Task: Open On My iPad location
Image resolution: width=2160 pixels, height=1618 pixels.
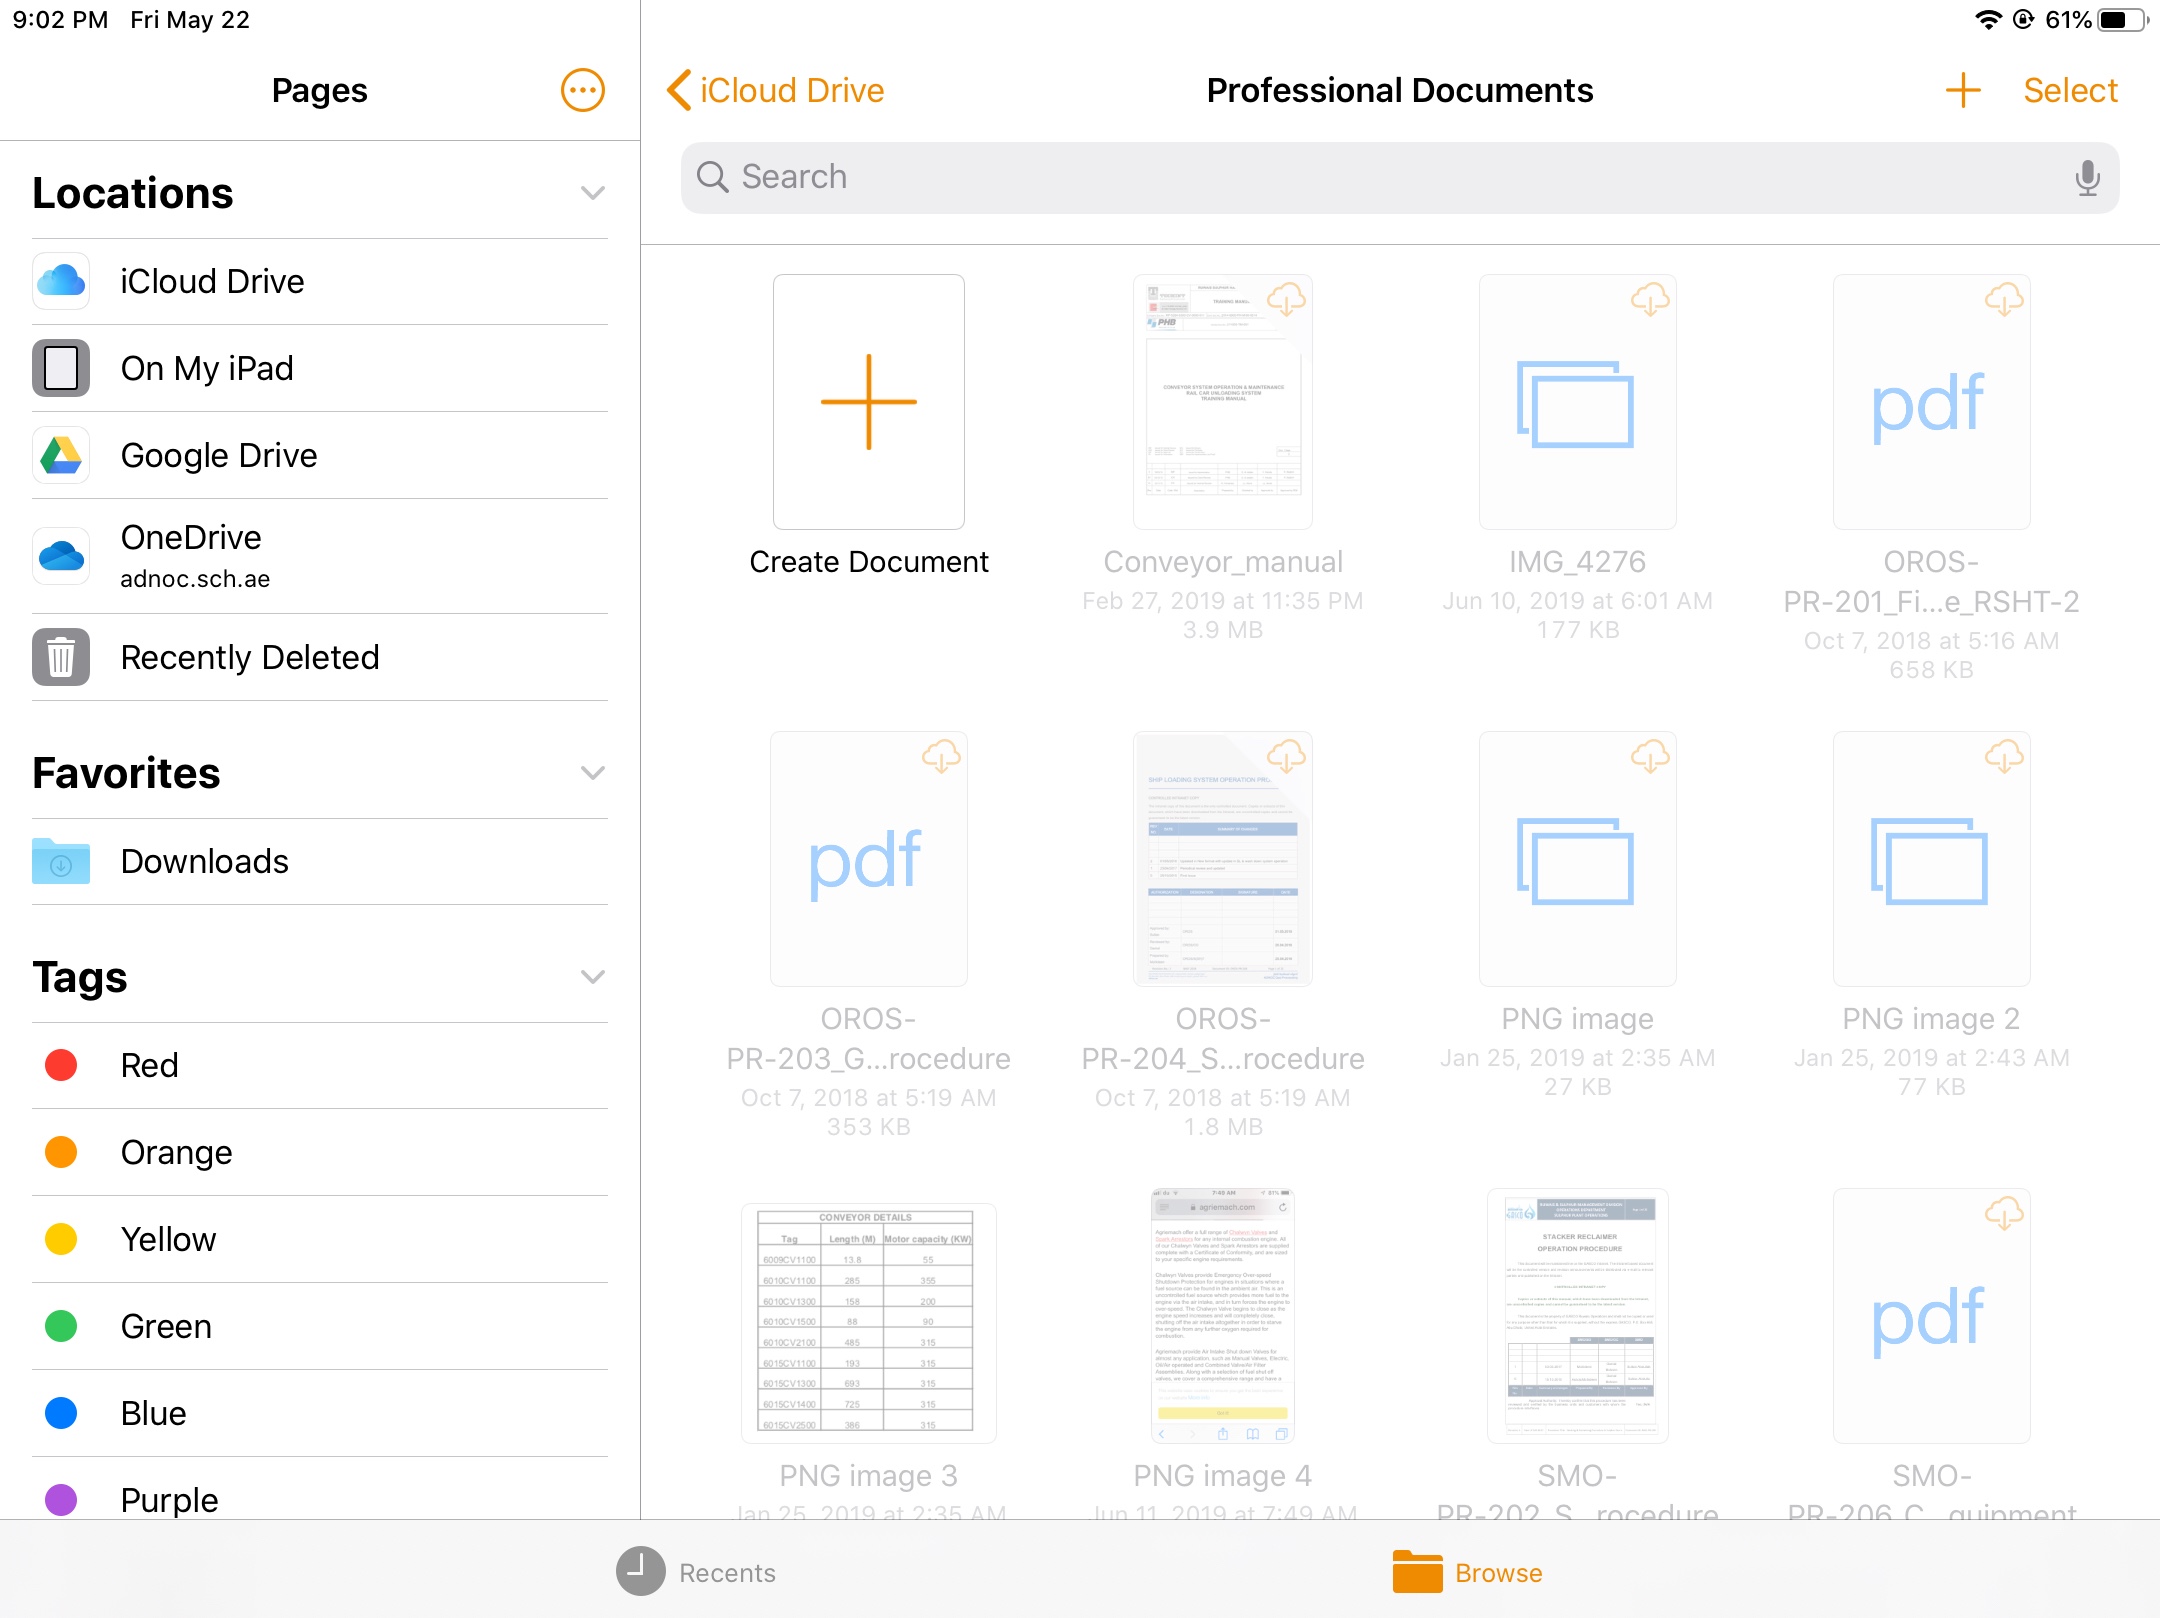Action: [x=206, y=368]
